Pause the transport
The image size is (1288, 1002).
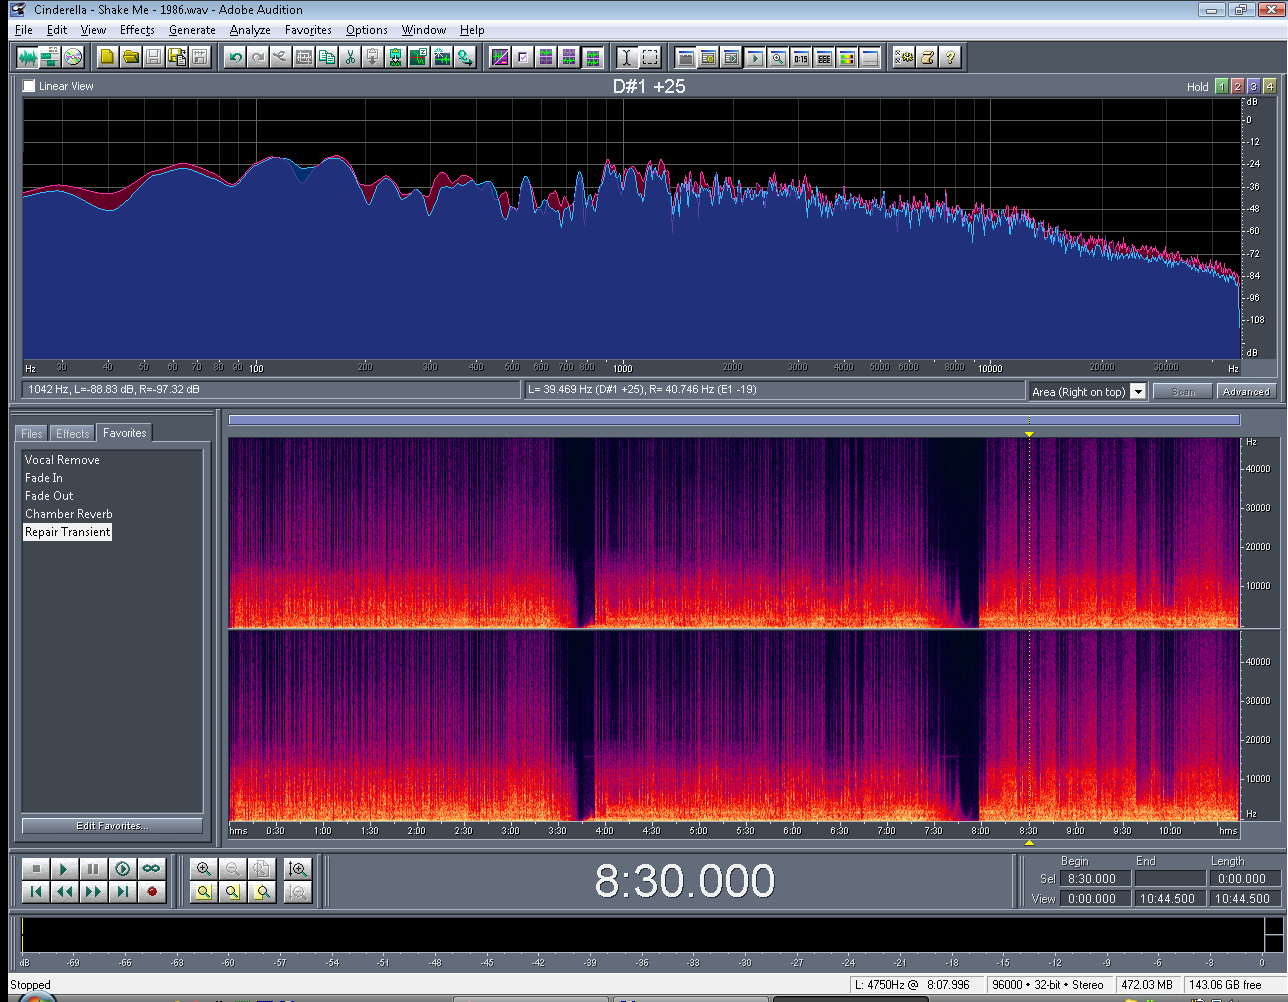click(x=93, y=869)
